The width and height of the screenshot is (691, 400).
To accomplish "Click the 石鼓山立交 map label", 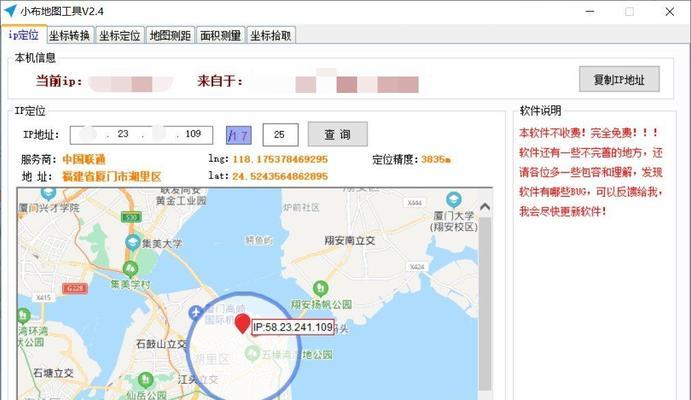I will pos(161,344).
